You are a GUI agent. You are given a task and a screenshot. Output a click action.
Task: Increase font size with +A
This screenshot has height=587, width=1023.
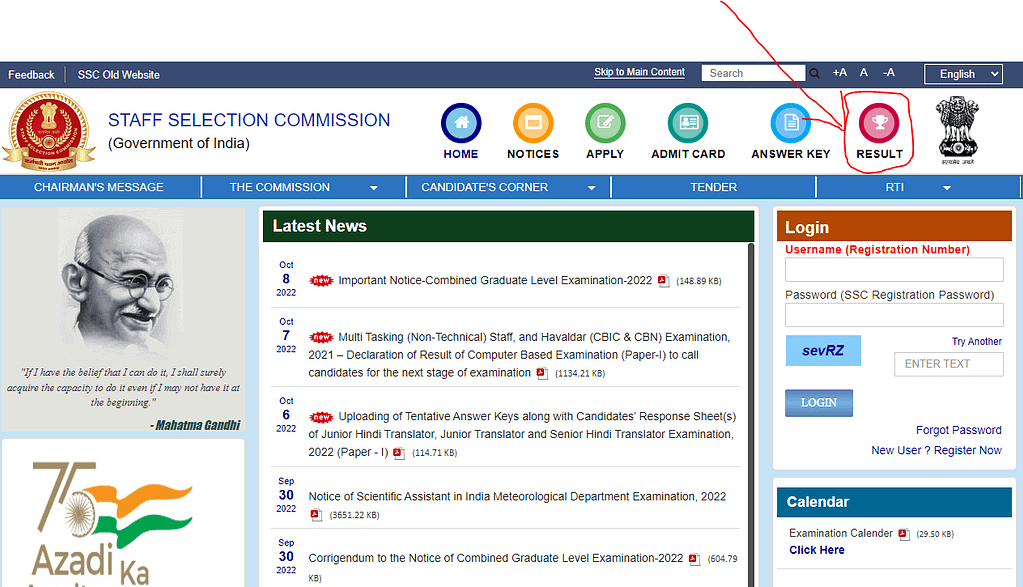(x=840, y=73)
